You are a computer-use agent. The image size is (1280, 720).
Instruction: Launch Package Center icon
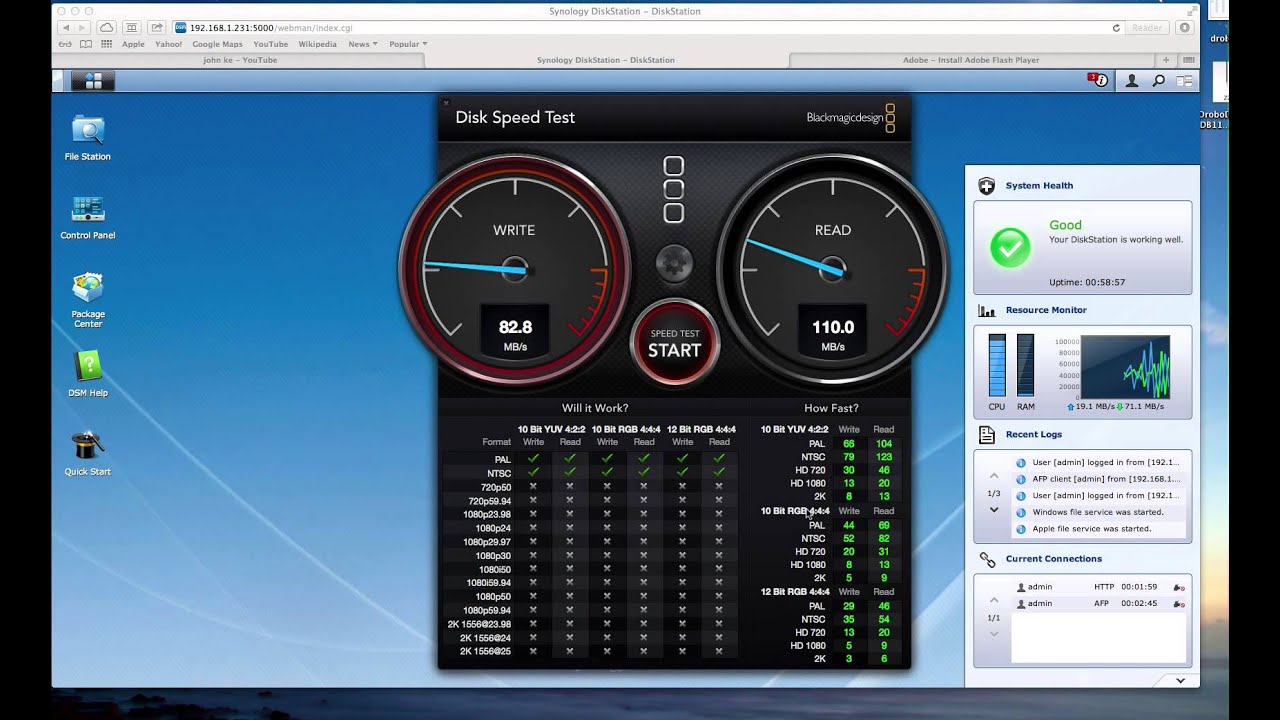point(88,299)
